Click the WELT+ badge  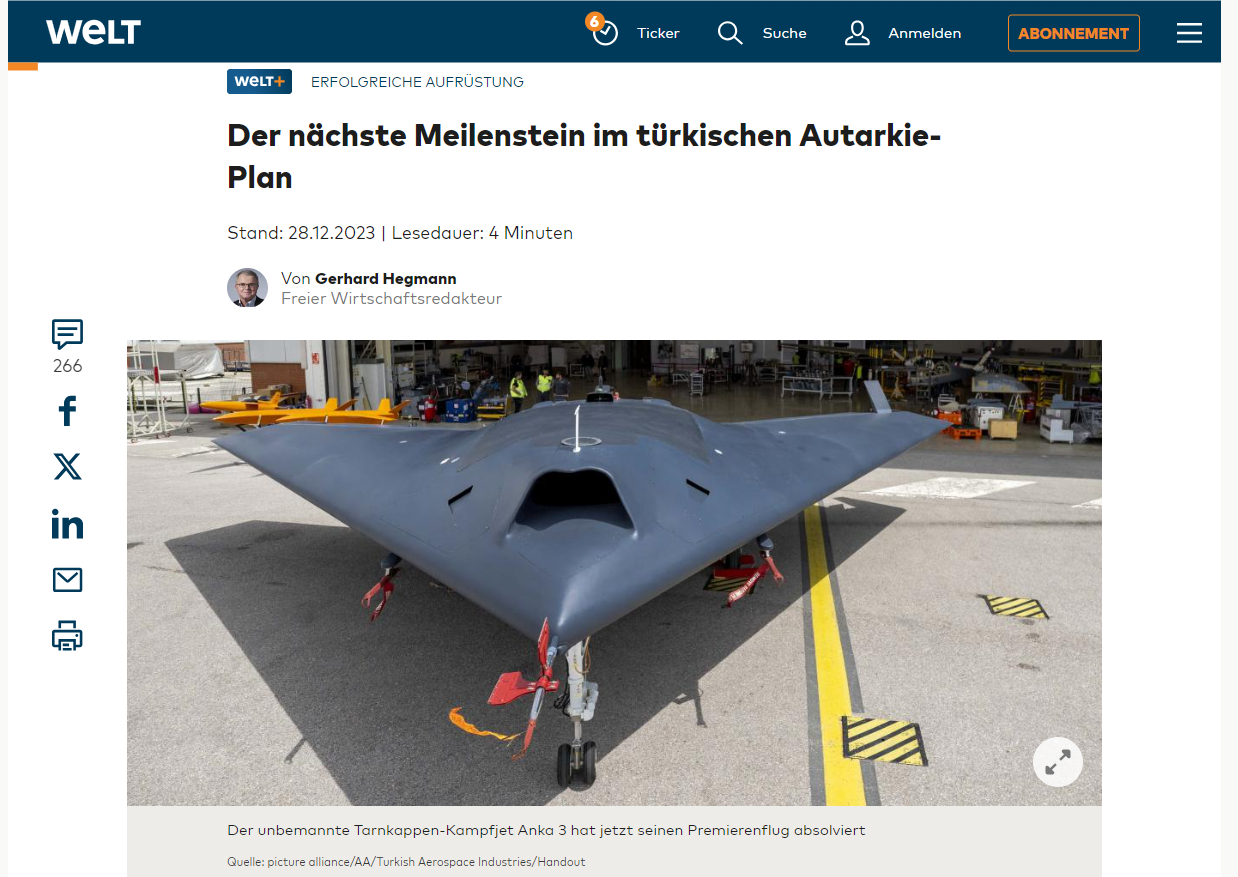click(259, 82)
